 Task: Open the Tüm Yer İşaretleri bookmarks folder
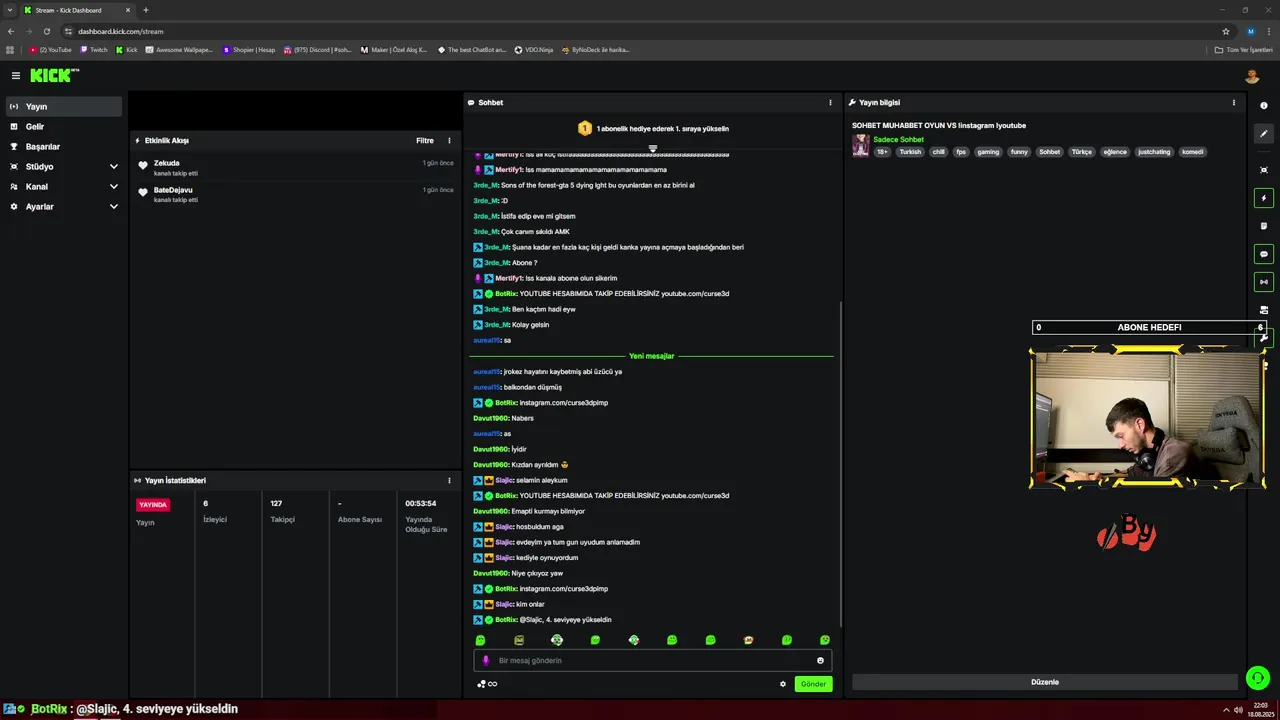(x=1244, y=49)
